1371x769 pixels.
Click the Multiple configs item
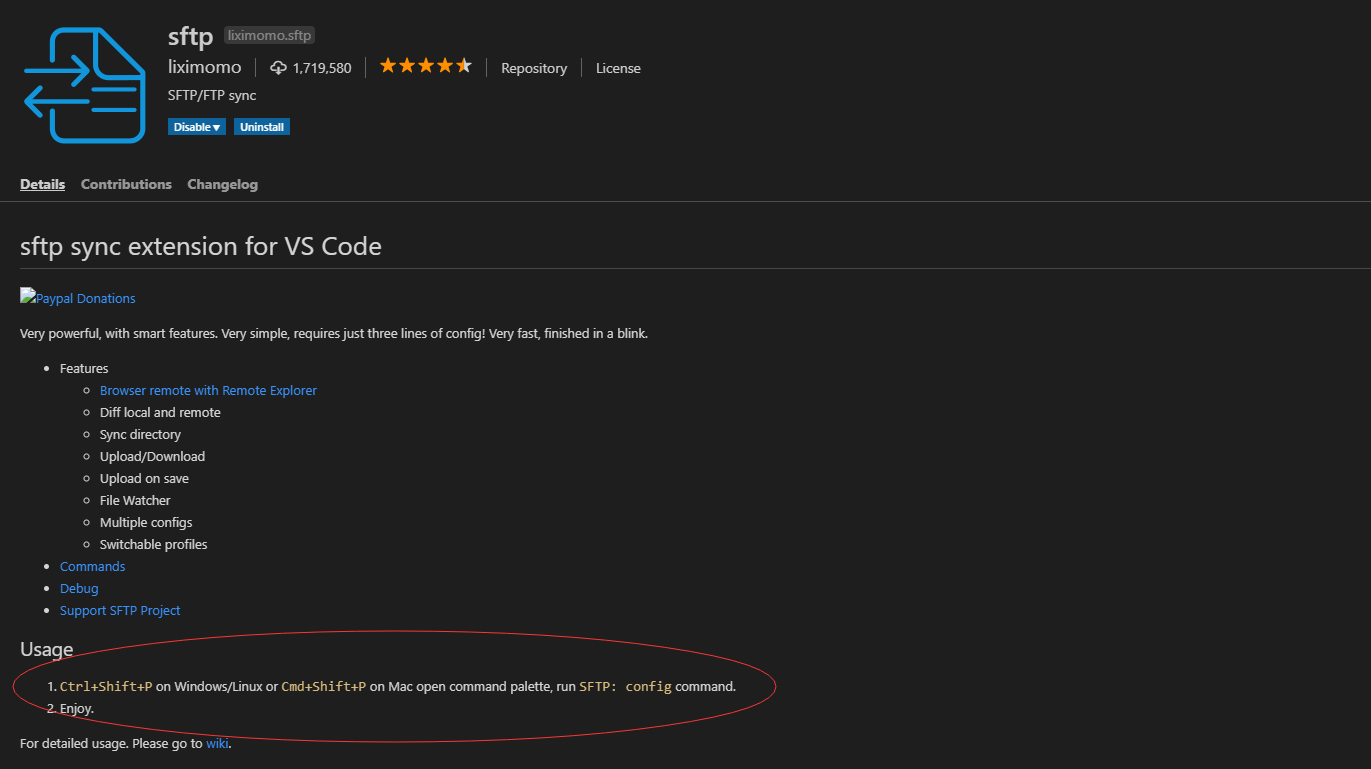146,522
